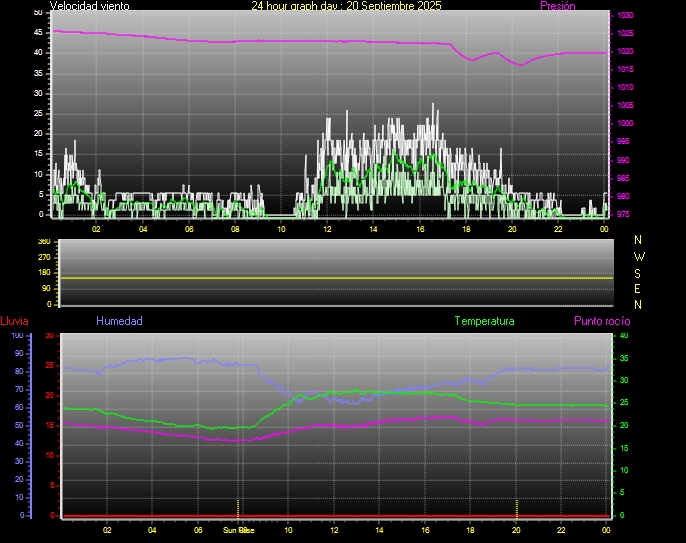Screen dimensions: 686x543
Task: Click the 1030 pressure scale value
Action: pos(624,16)
